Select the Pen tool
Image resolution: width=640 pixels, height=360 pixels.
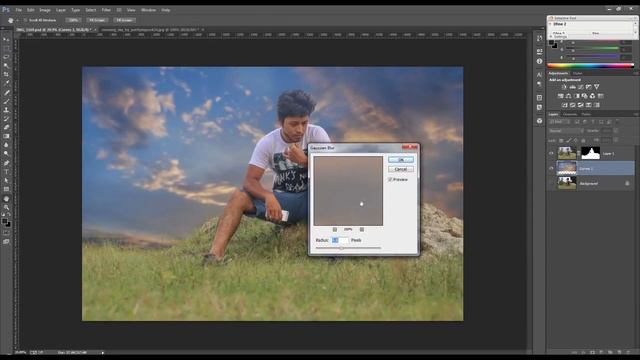[6, 163]
